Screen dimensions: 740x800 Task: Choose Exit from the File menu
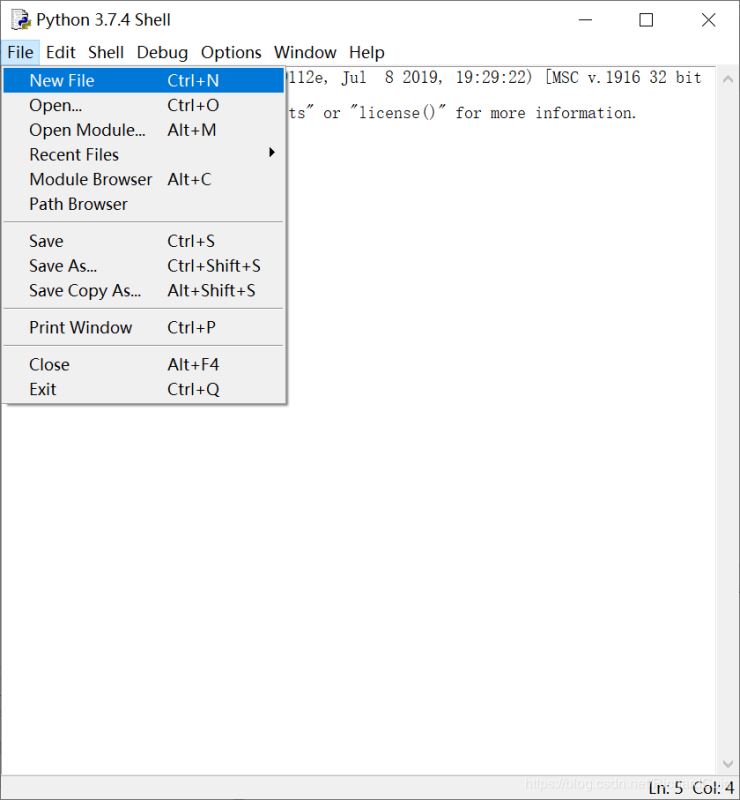click(143, 389)
